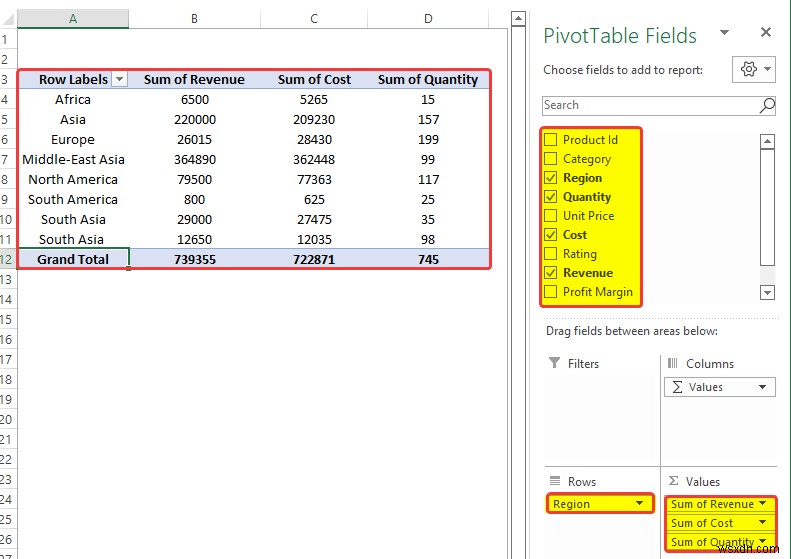Viewport: 791px width, 559px height.
Task: Select the Asia row label cell
Action: [x=73, y=120]
